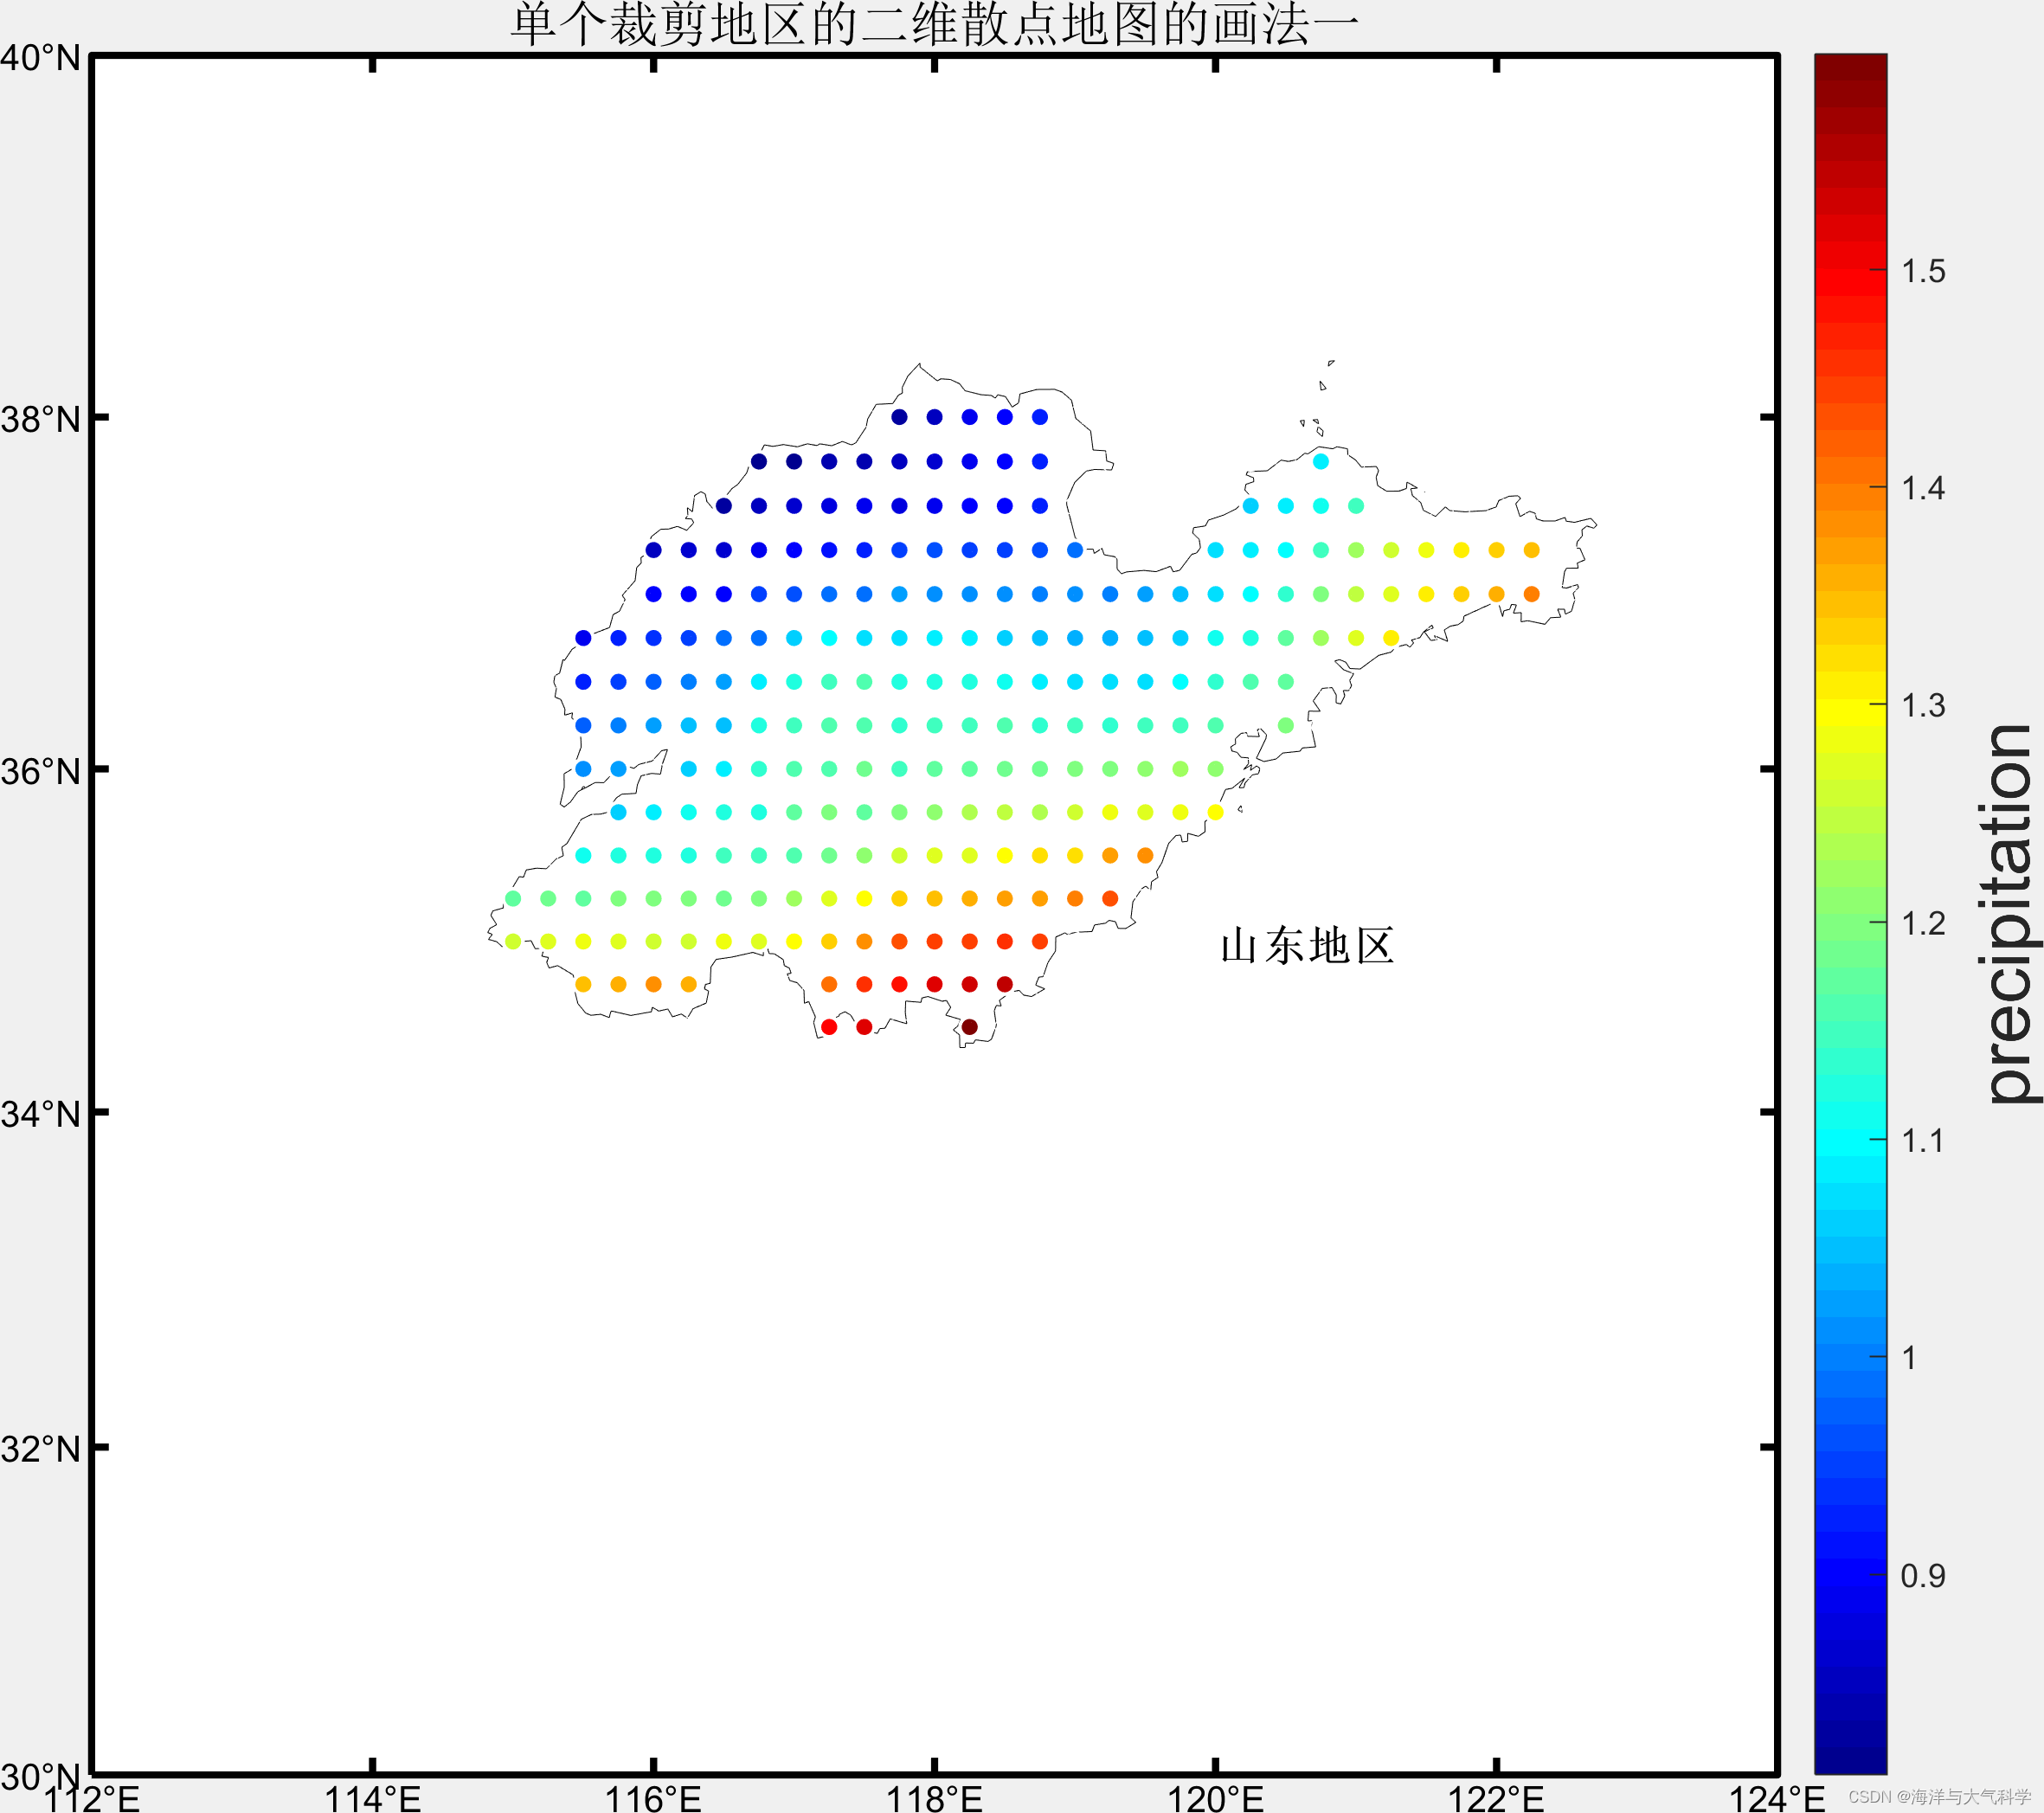Click the 1.3 tick label on colorbar
This screenshot has height=1813, width=2044.
tap(1922, 706)
